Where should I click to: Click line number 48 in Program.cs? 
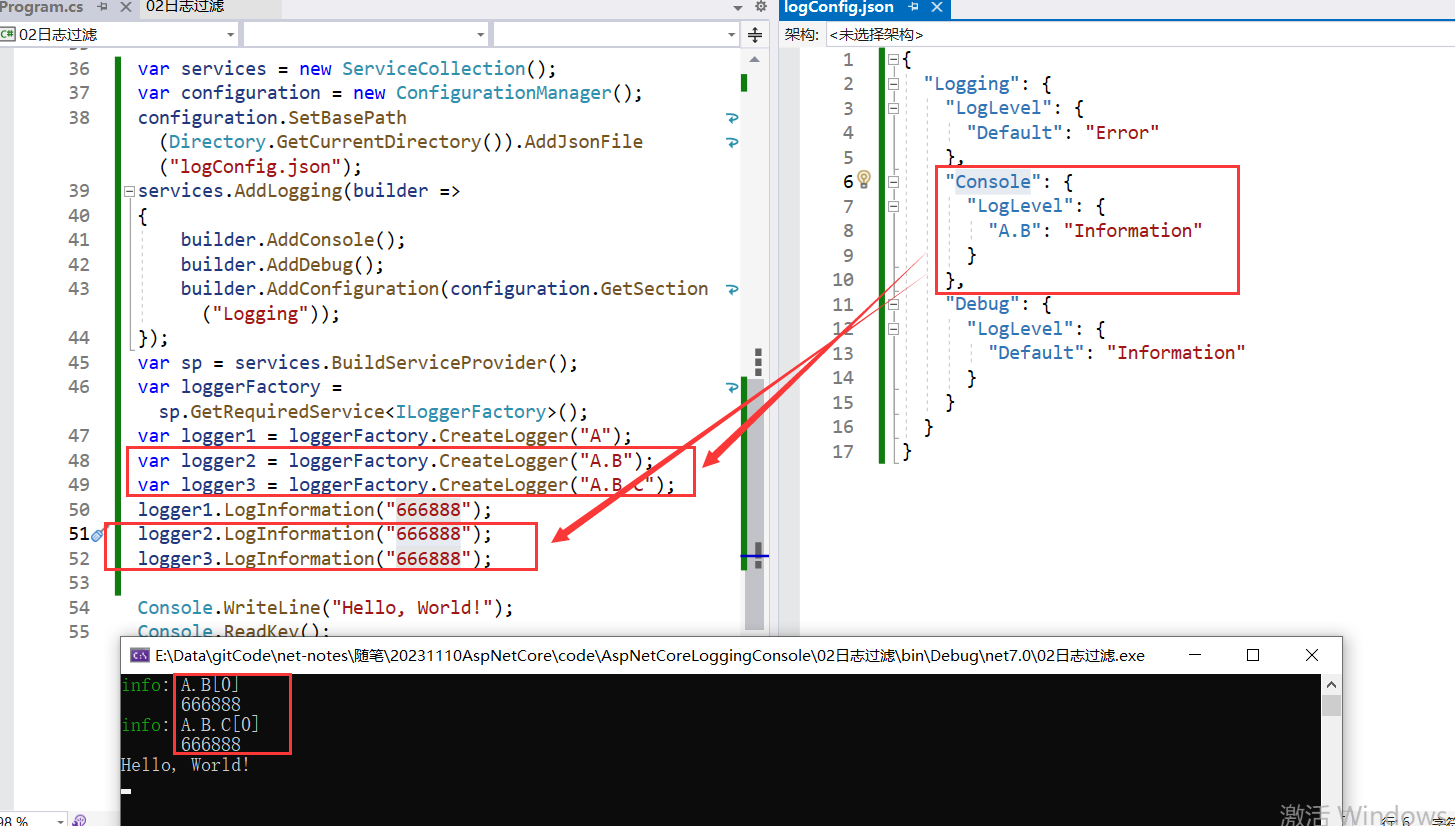(x=79, y=461)
